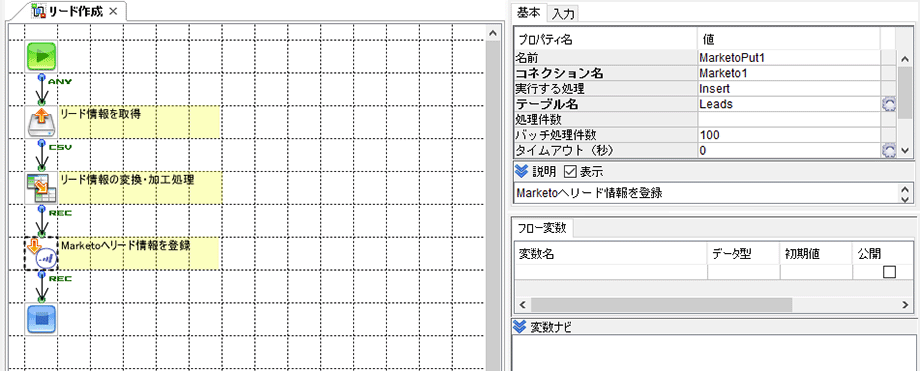The width and height of the screenshot is (920, 371).
Task: Select the バッチ処理件数 property label
Action: [x=606, y=135]
